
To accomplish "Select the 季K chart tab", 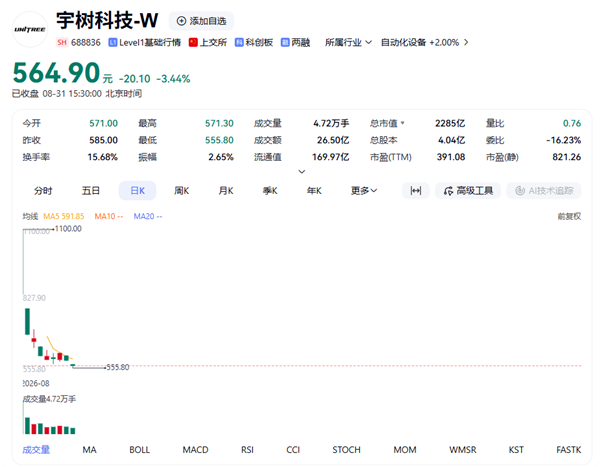I will [270, 191].
